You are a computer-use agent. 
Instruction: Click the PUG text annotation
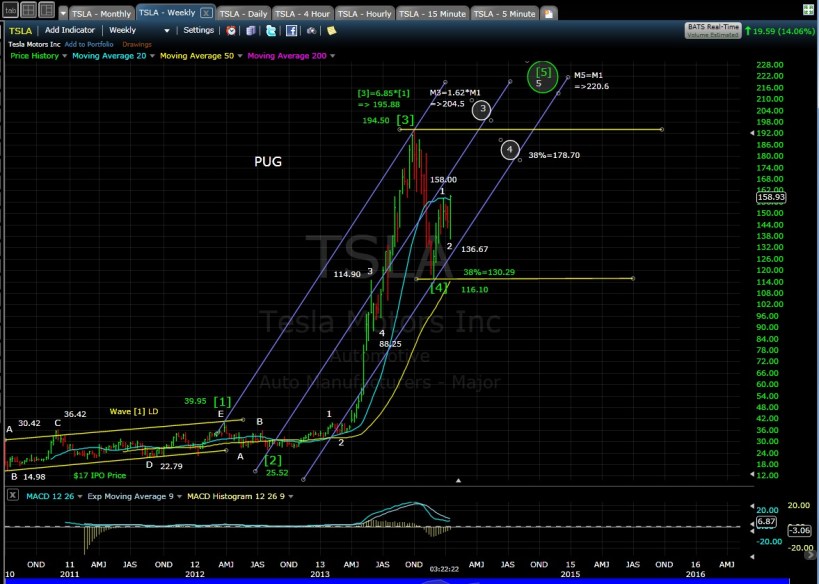point(267,161)
